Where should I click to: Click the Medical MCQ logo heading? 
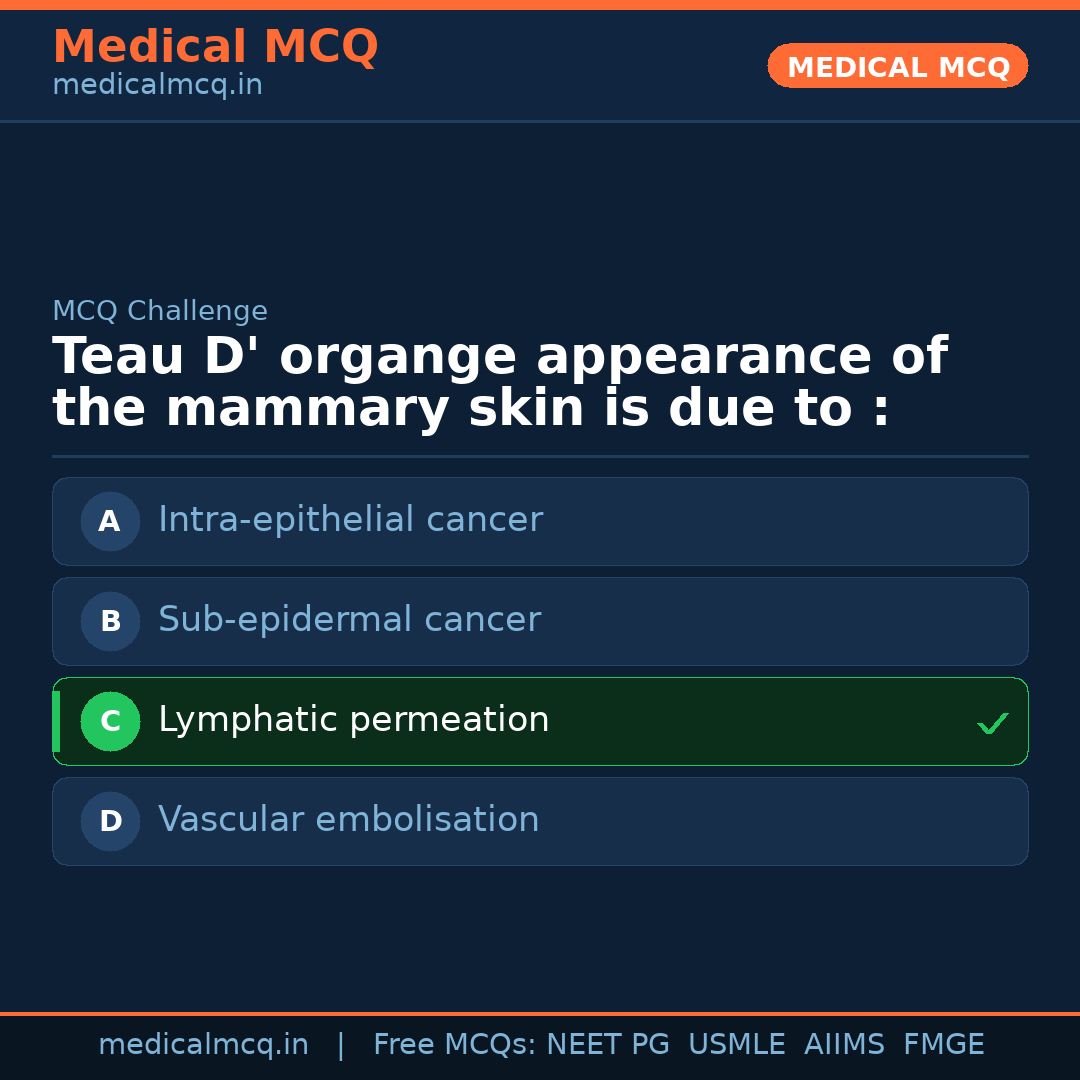click(215, 46)
